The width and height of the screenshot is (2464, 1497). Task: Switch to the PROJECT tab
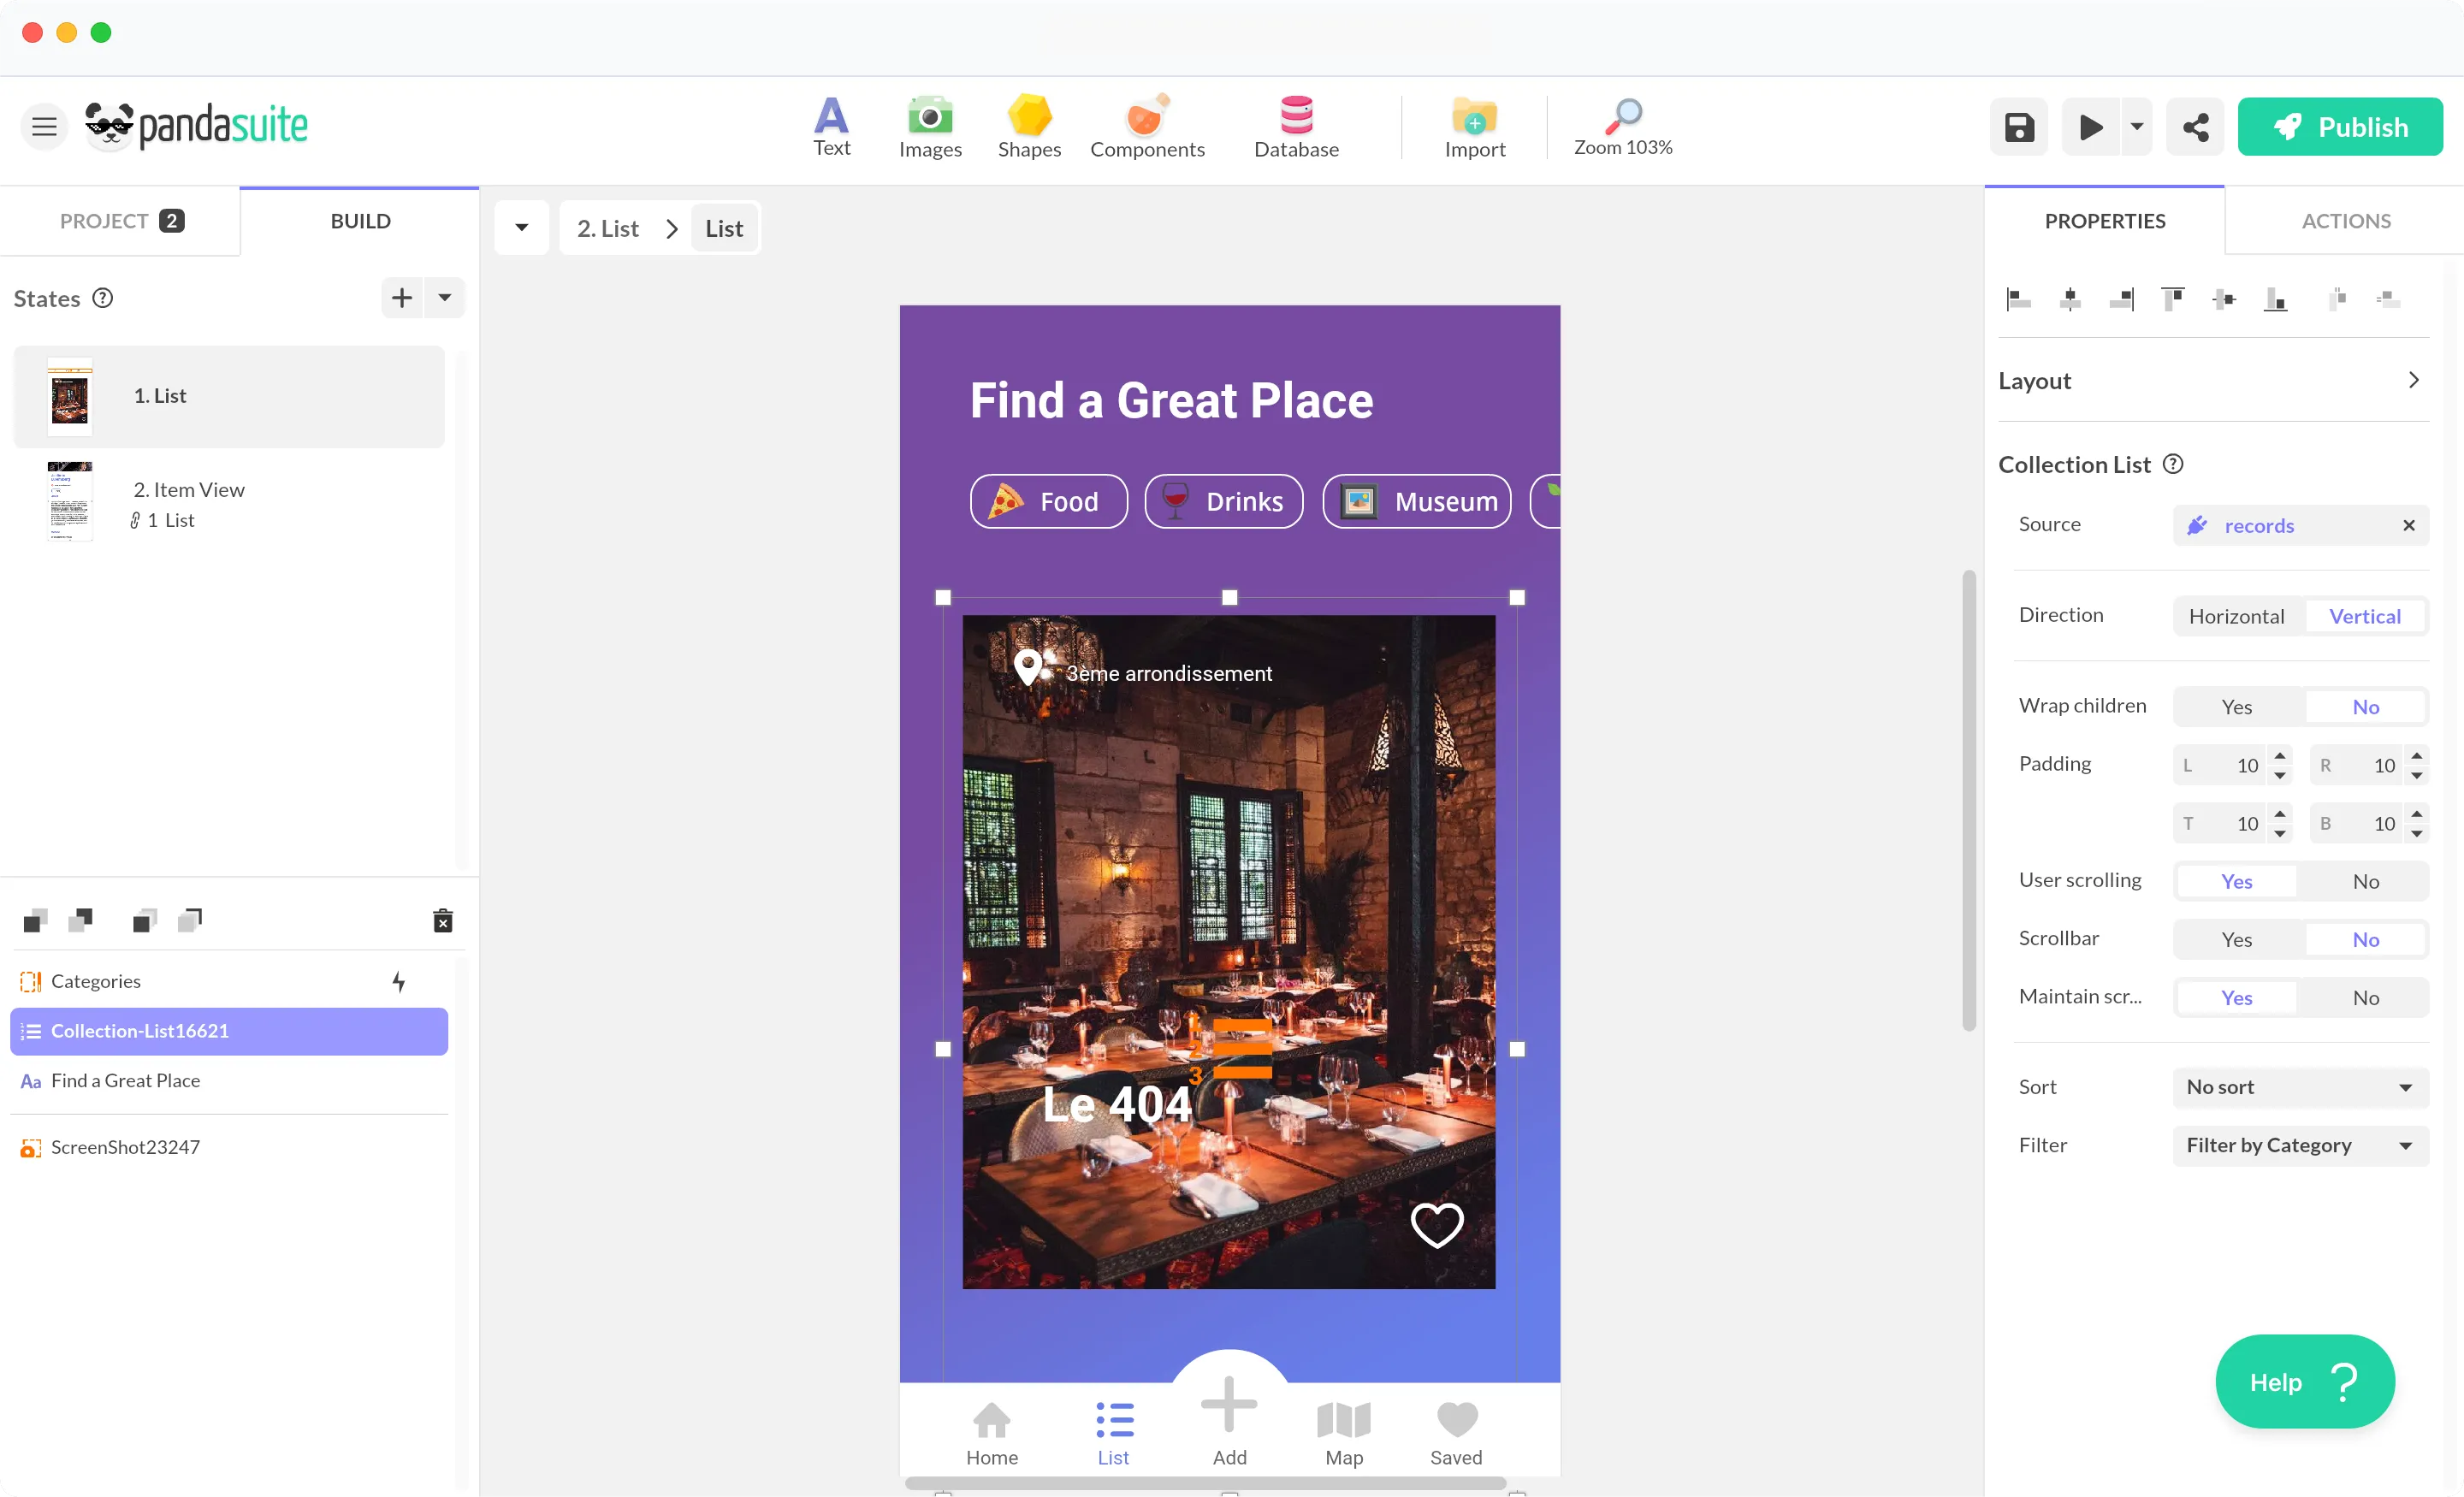coord(120,221)
